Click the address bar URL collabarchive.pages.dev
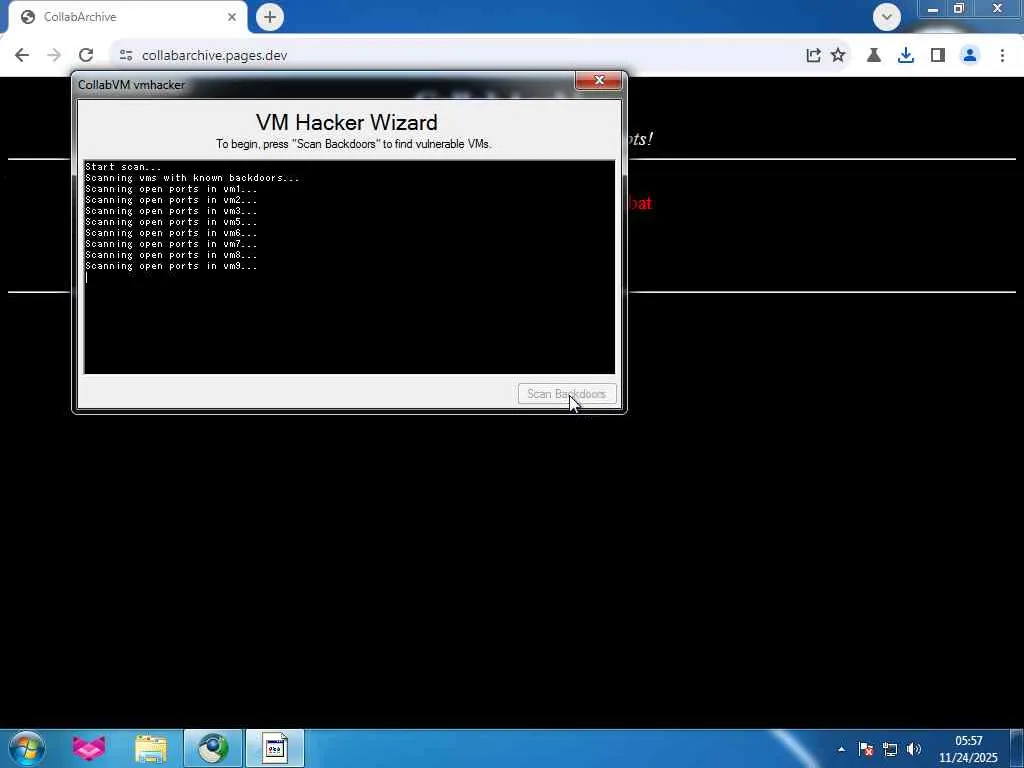 (214, 56)
